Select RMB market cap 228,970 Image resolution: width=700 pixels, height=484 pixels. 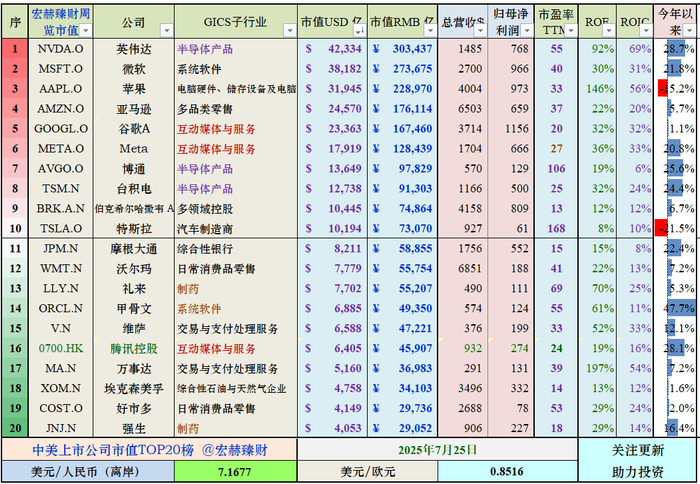(403, 88)
